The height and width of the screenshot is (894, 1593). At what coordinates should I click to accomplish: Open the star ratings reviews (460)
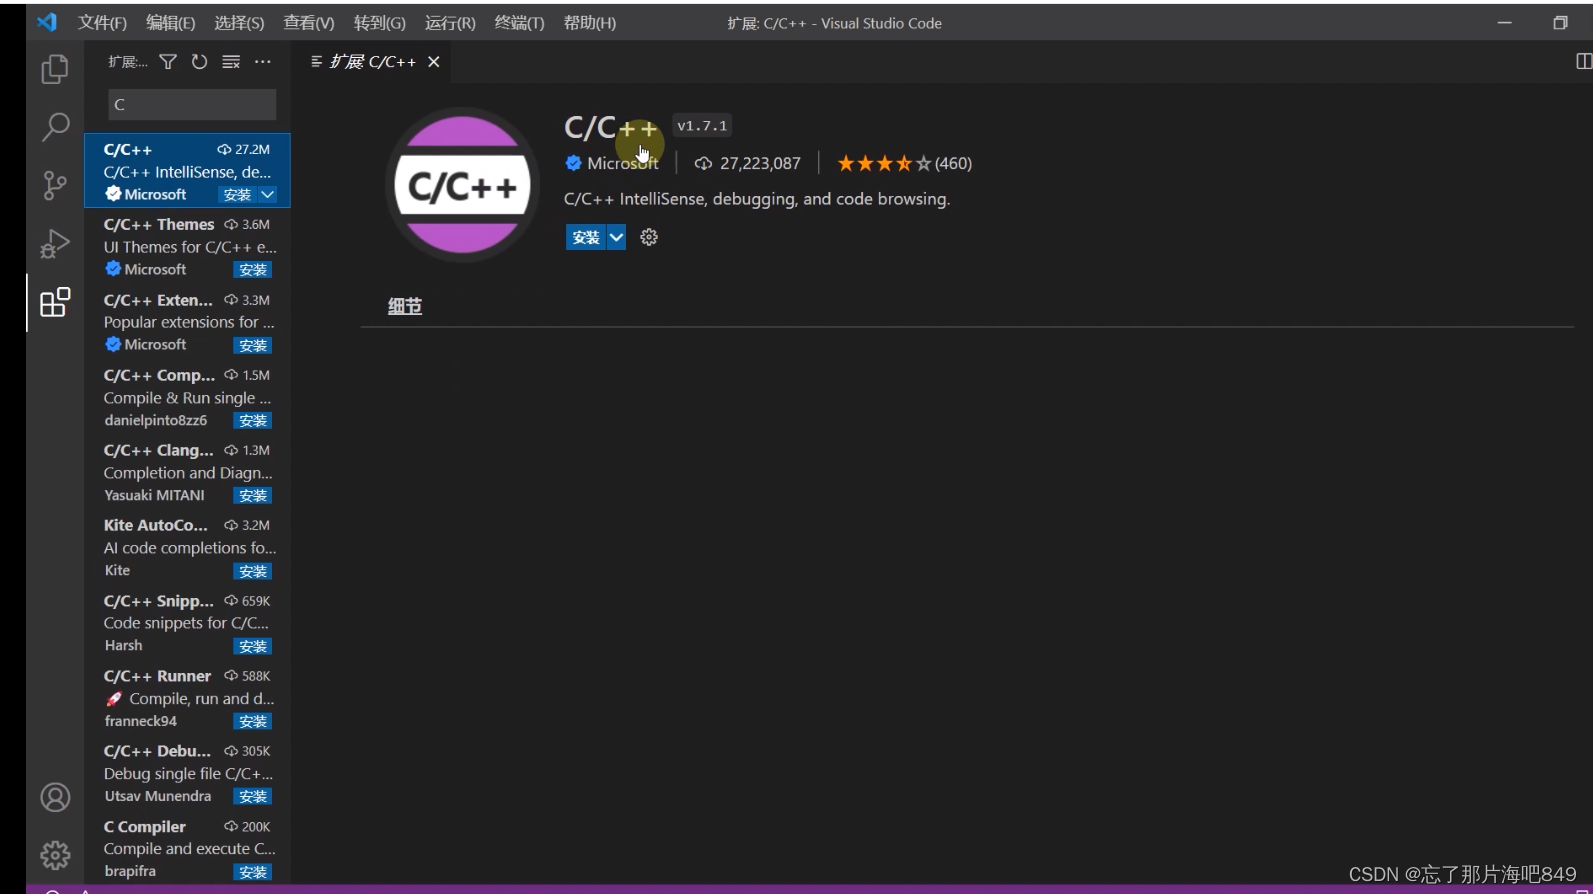click(904, 163)
